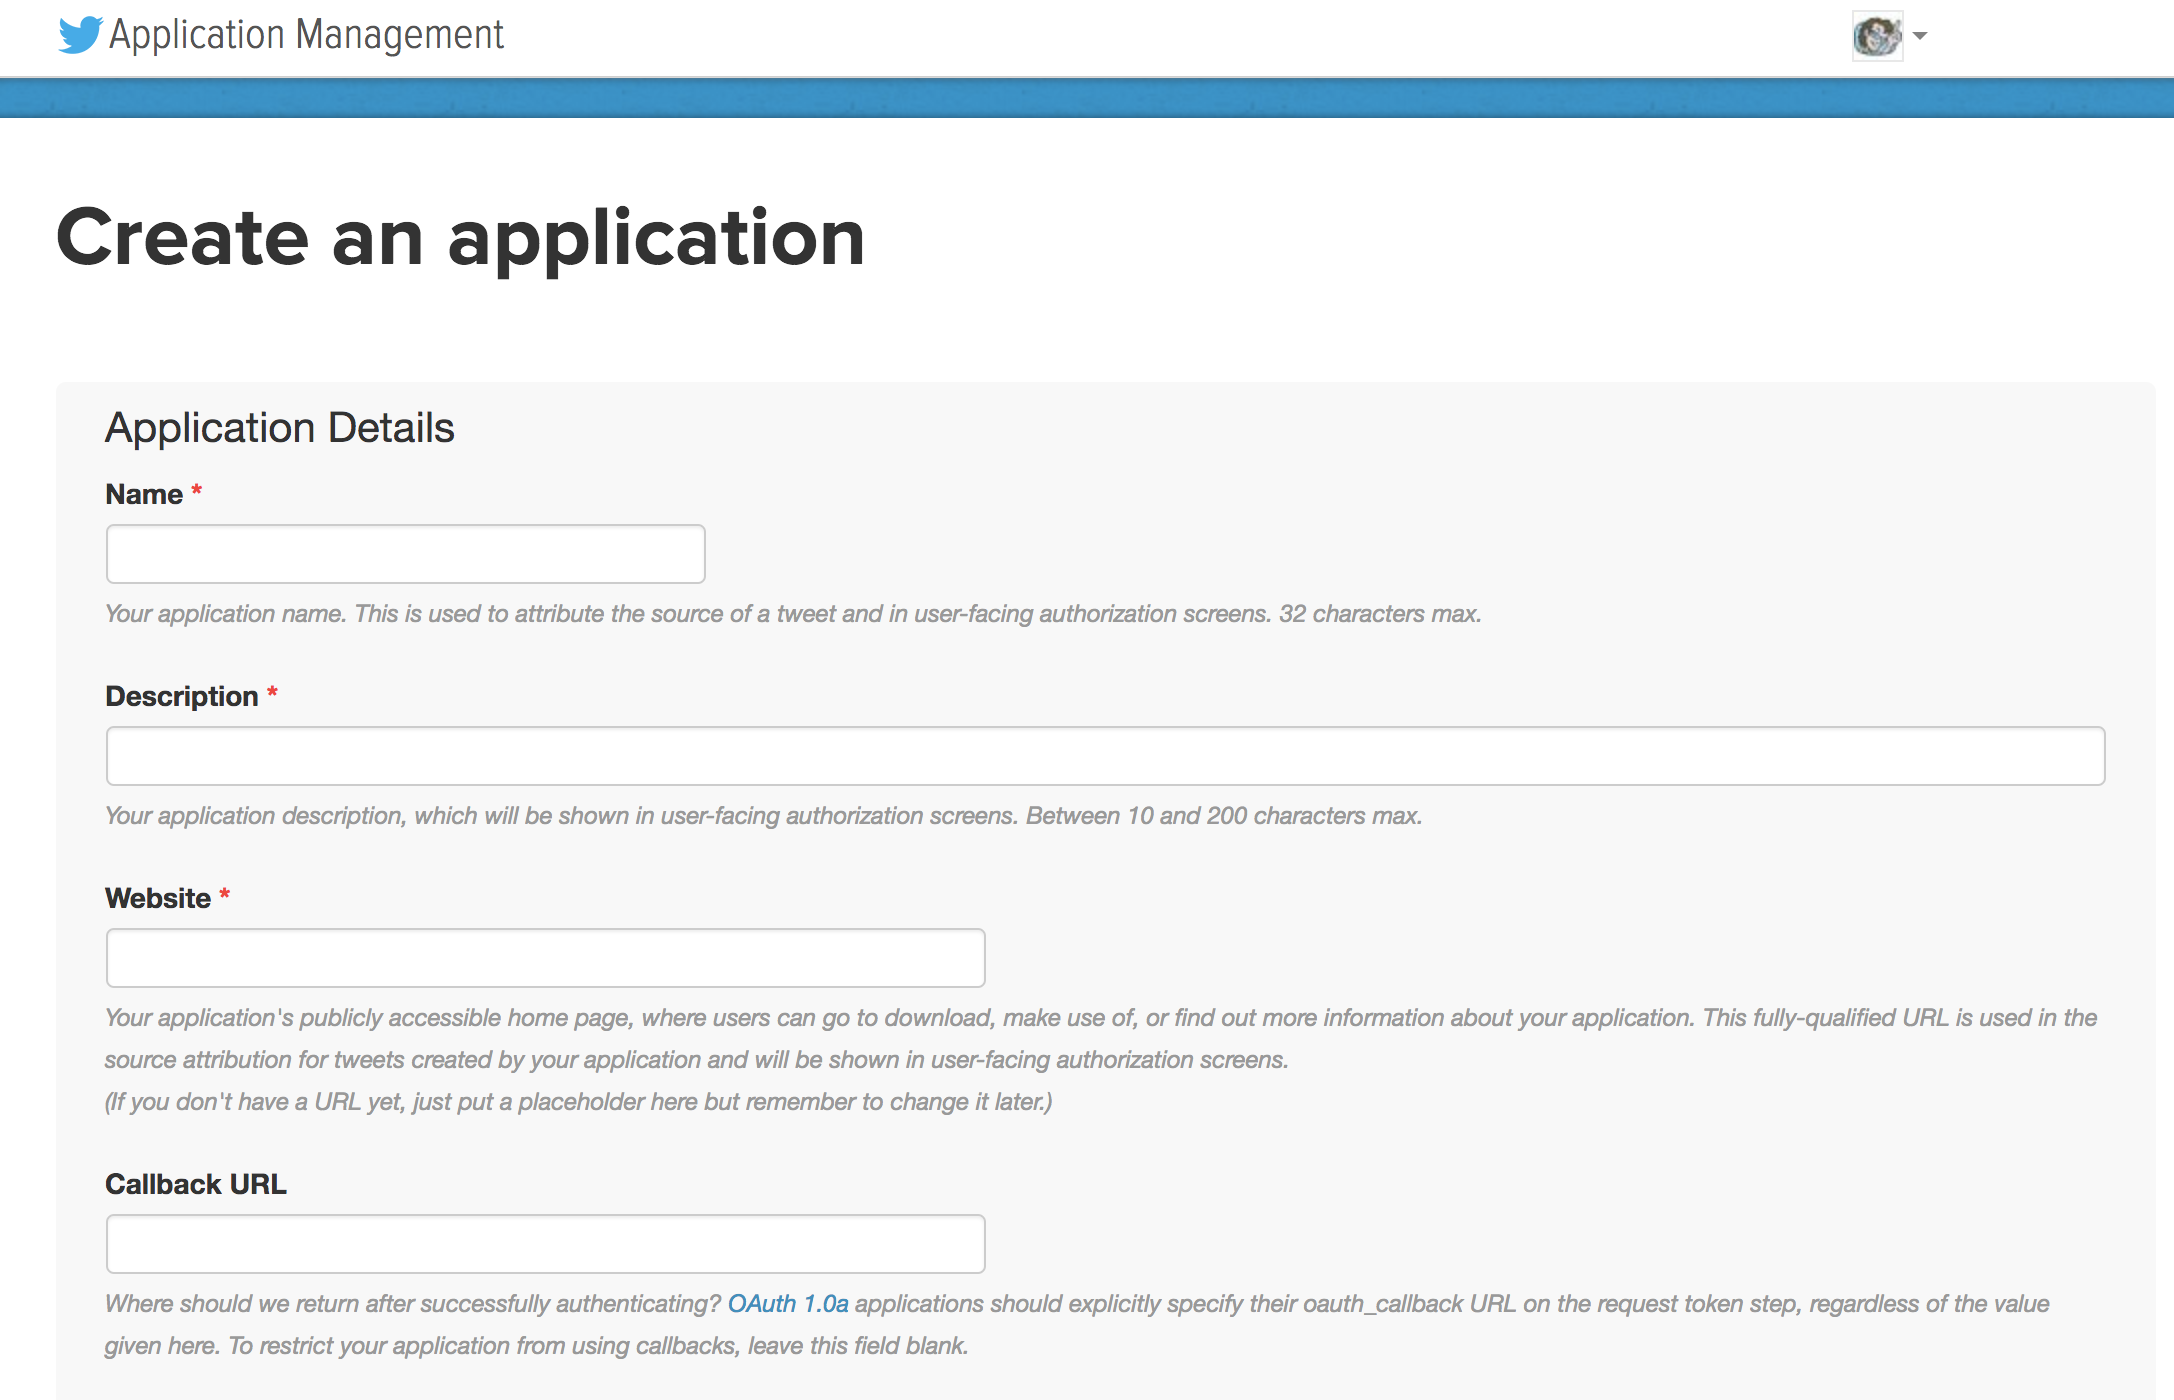2174x1400 pixels.
Task: Focus the Name input field
Action: [405, 554]
